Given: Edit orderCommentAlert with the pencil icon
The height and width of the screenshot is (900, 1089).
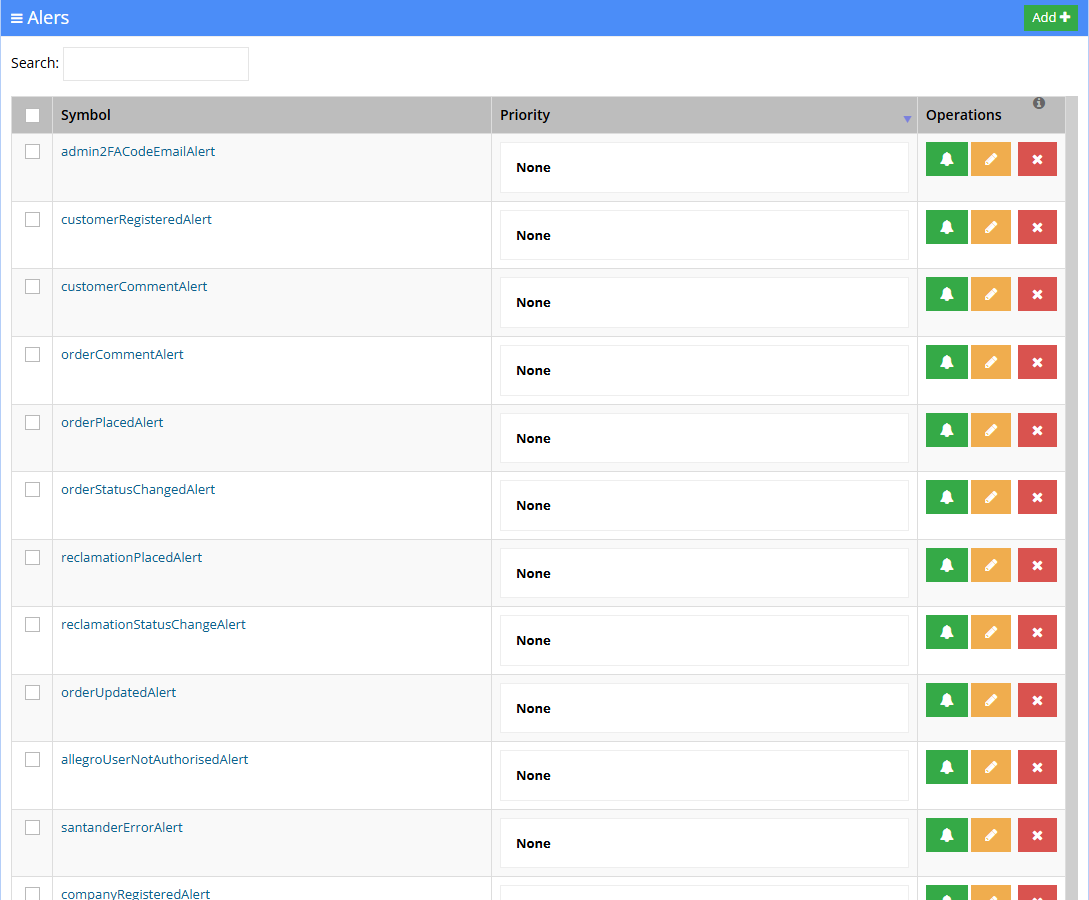Looking at the screenshot, I should pos(990,362).
